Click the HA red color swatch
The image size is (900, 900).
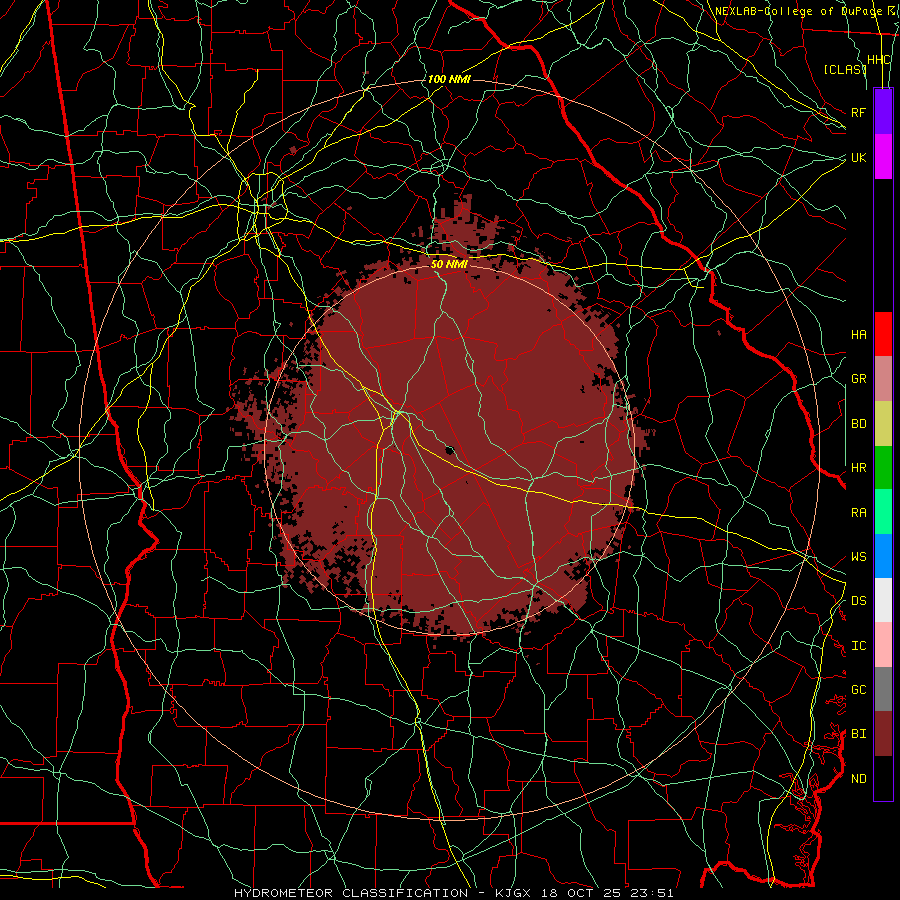tap(883, 334)
